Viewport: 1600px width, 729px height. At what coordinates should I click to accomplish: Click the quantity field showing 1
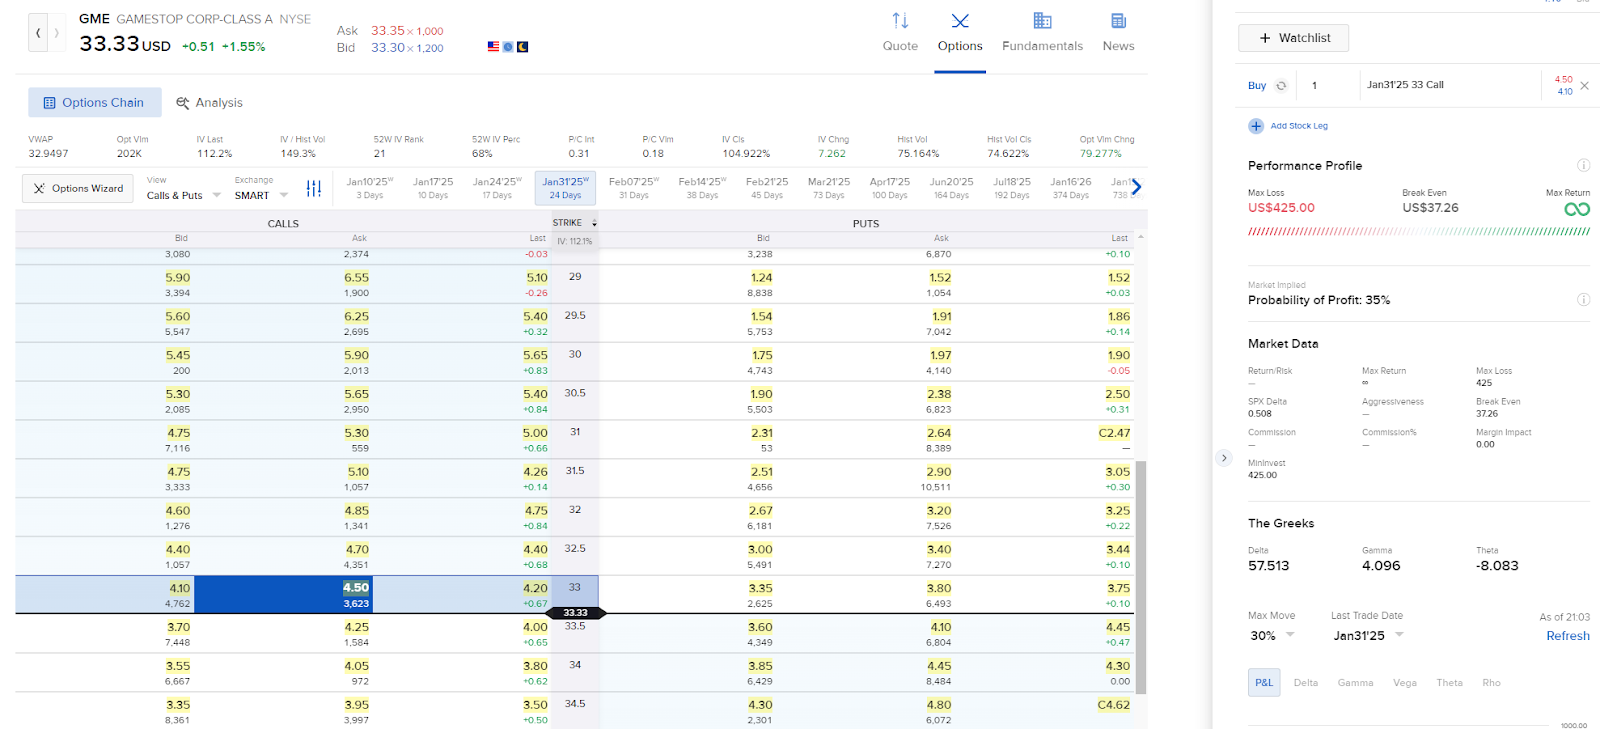pyautogui.click(x=1328, y=86)
